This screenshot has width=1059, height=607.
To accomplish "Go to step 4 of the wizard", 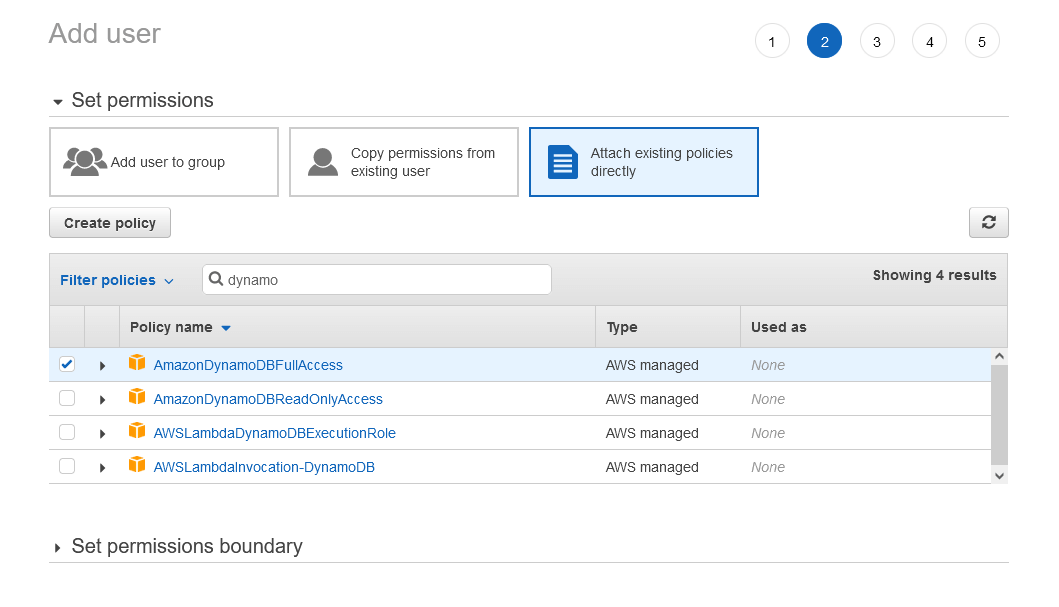I will click(929, 41).
